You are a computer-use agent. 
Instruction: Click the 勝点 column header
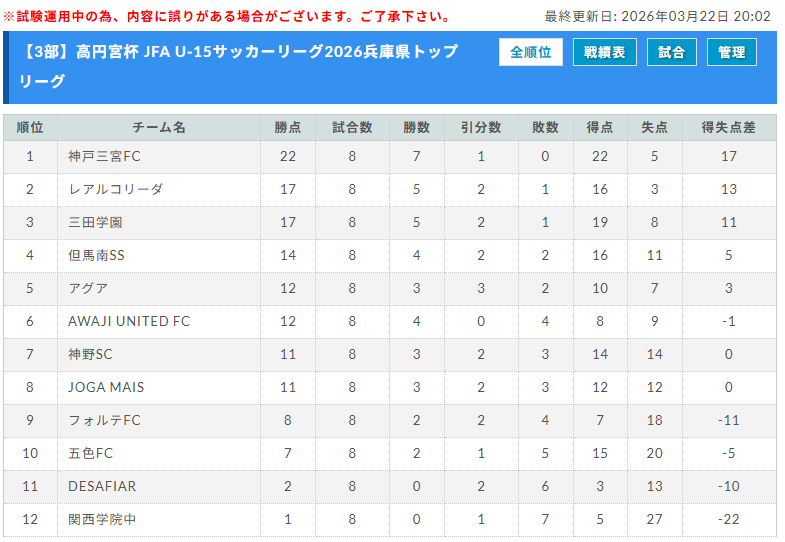click(288, 127)
